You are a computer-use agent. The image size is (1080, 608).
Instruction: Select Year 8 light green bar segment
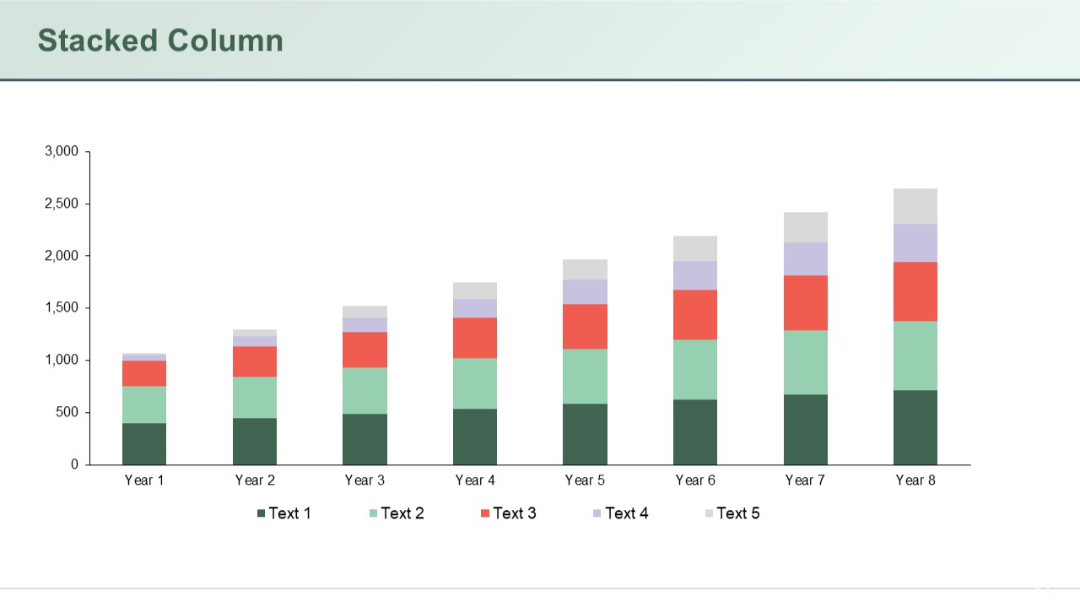click(x=915, y=356)
